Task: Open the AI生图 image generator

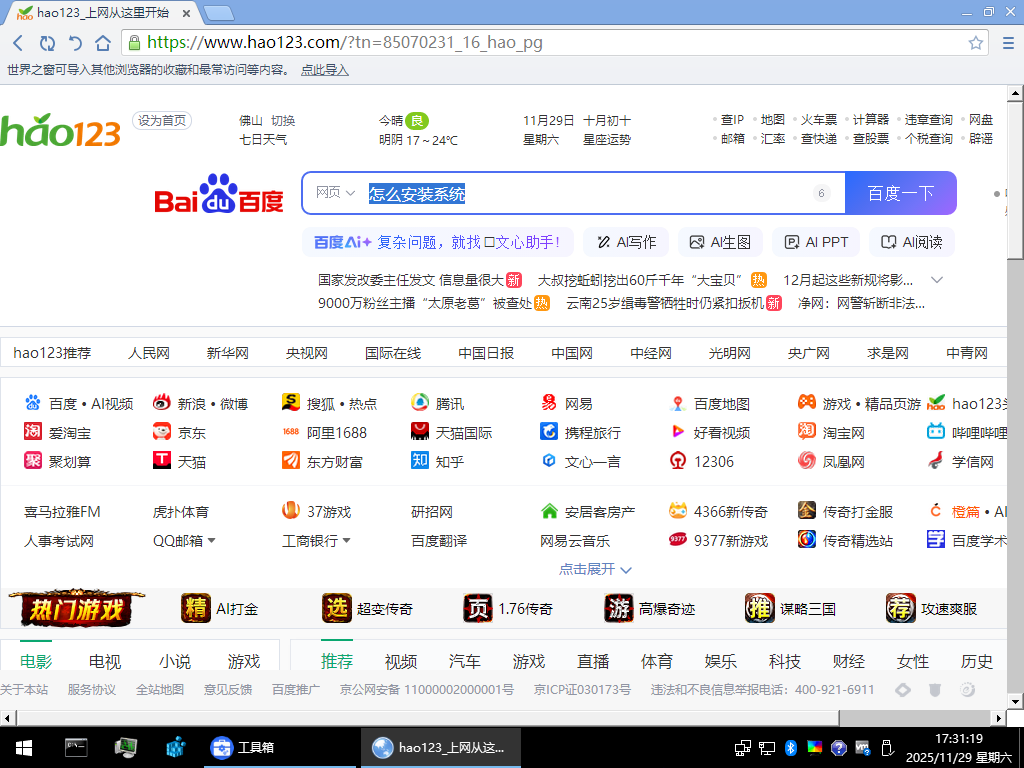Action: coord(720,242)
